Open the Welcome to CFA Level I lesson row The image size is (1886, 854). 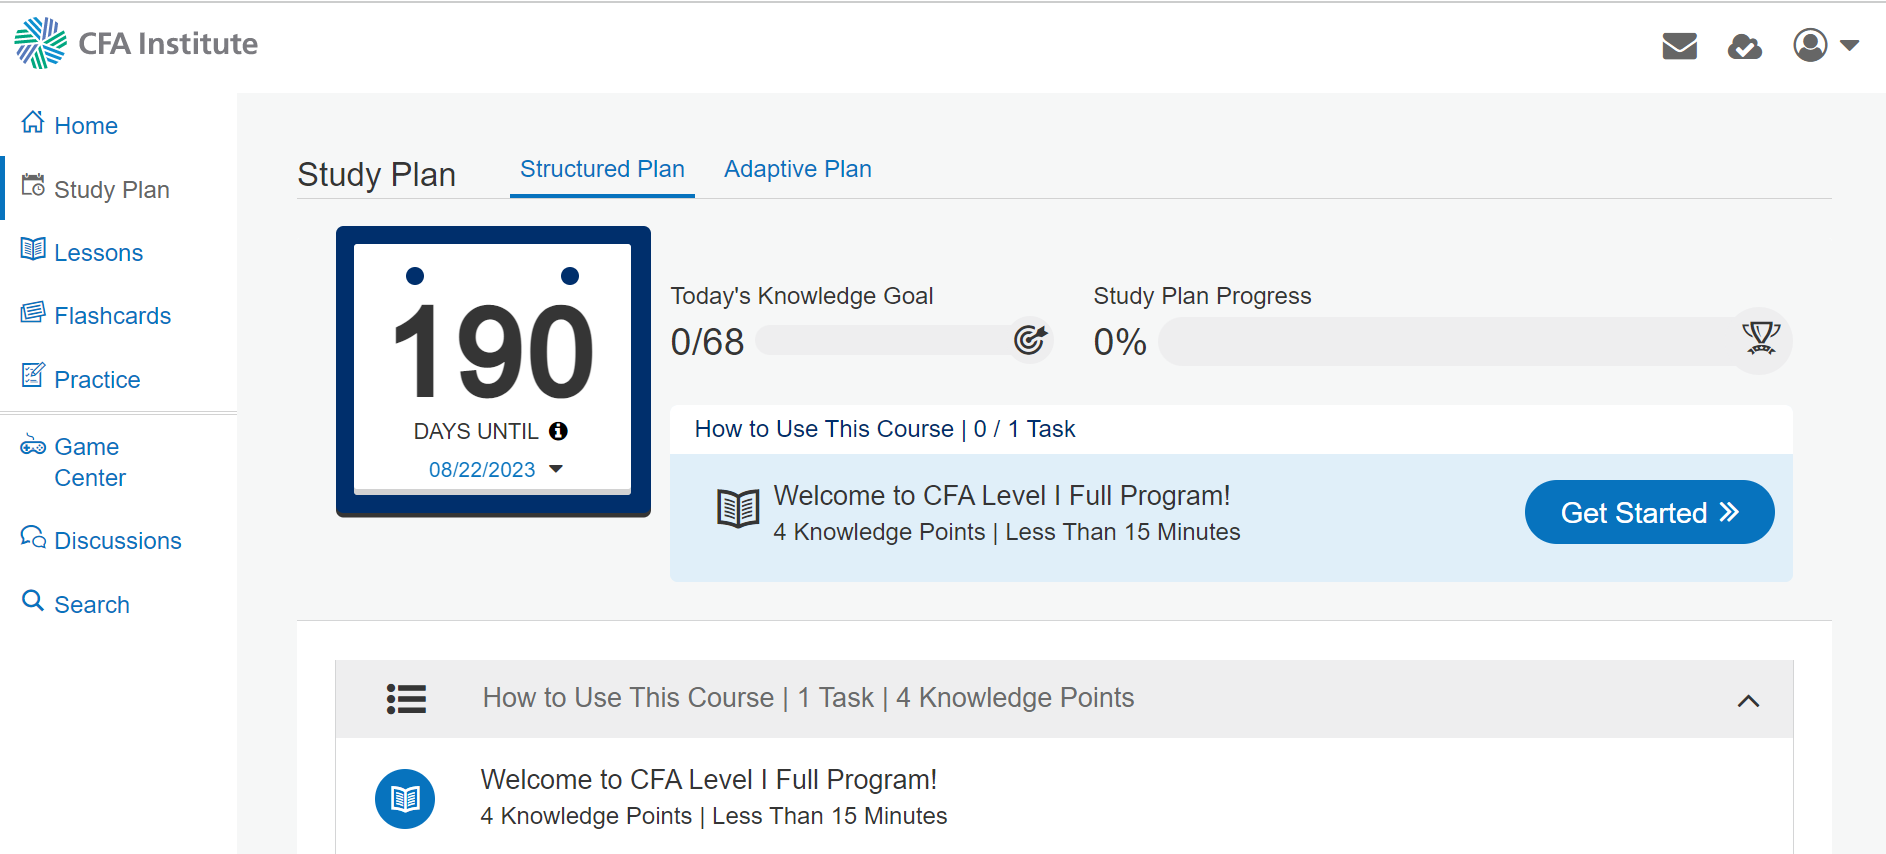[1064, 798]
